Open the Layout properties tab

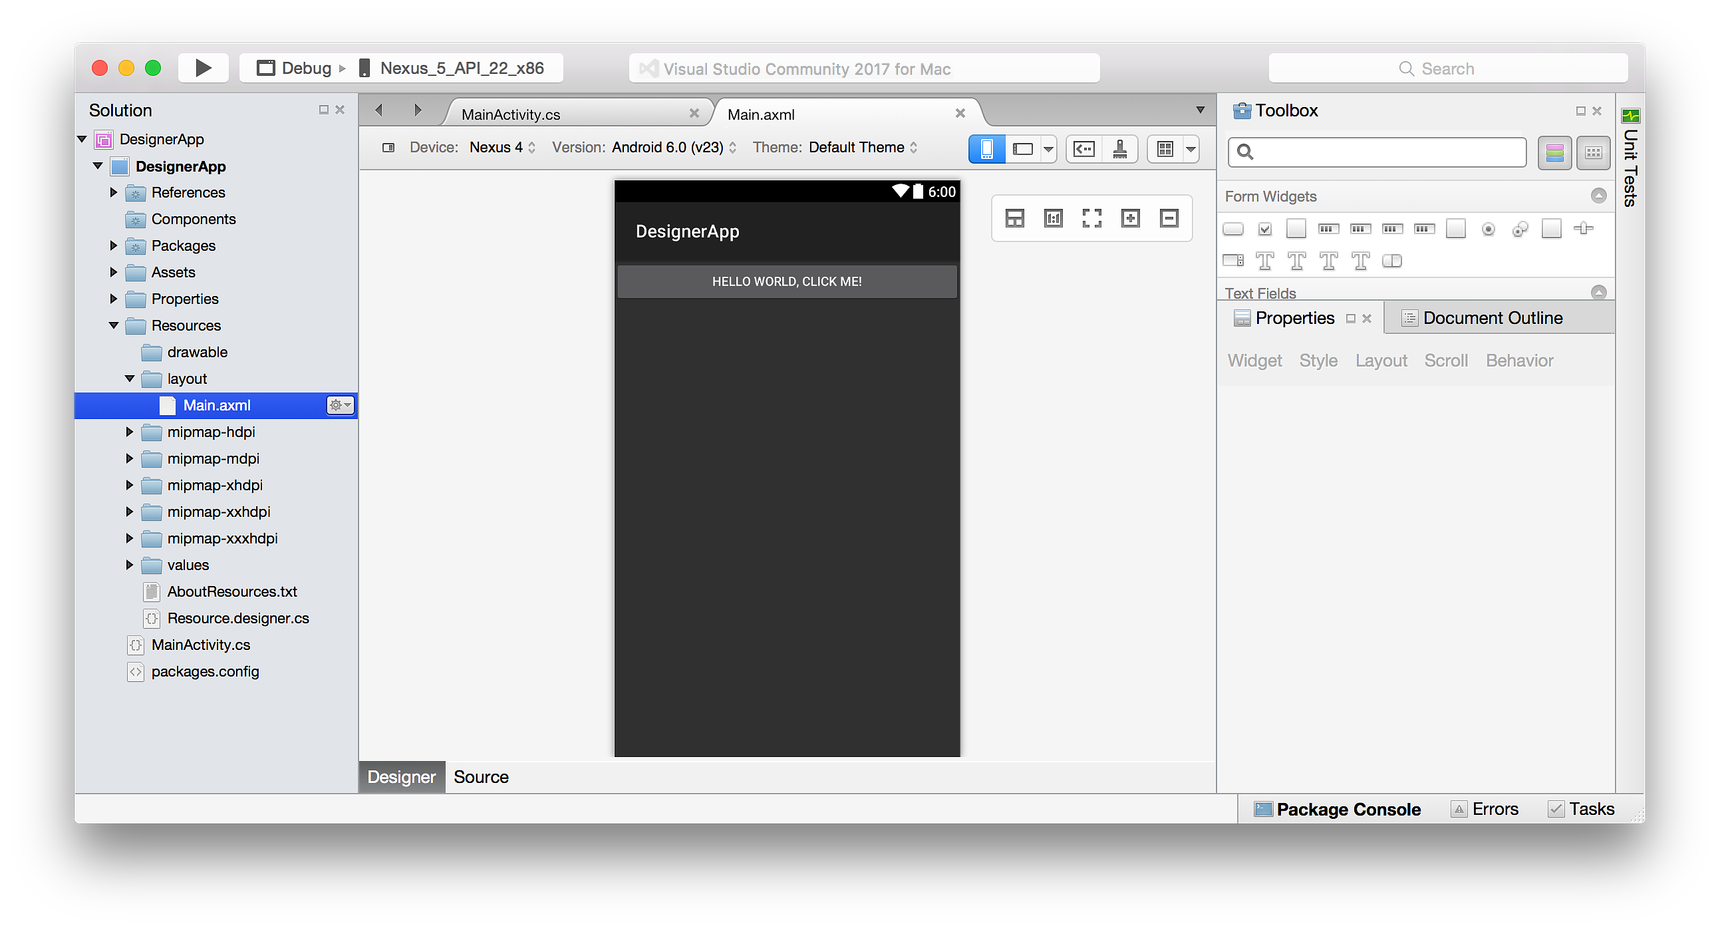pos(1381,361)
